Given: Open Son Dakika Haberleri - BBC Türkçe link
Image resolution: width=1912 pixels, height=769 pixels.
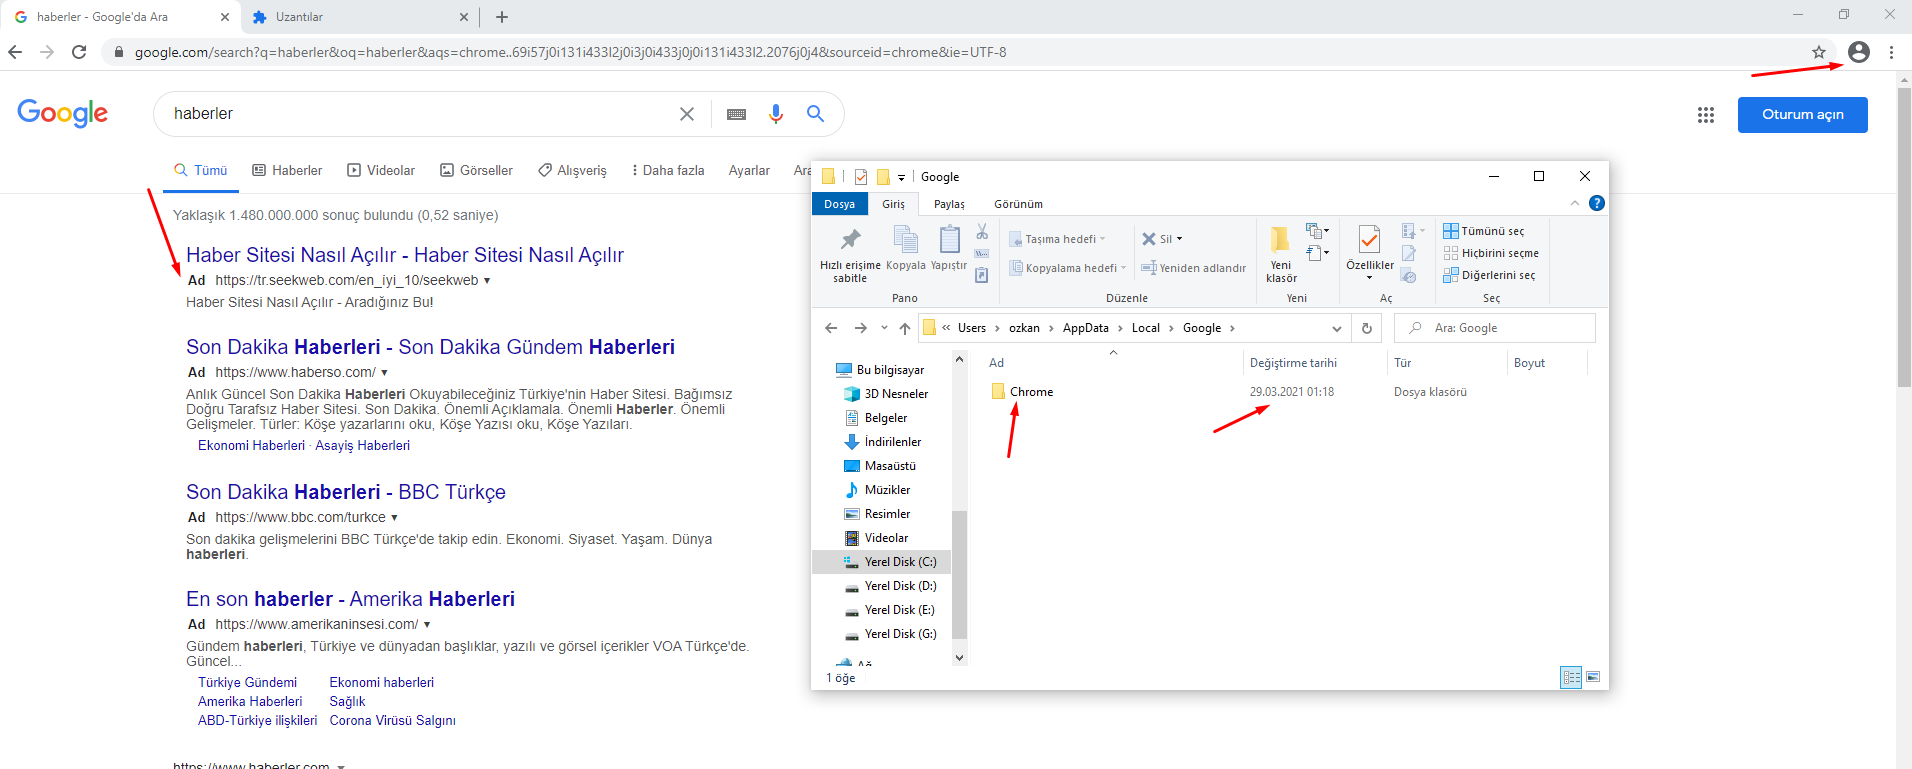Looking at the screenshot, I should click(x=345, y=492).
